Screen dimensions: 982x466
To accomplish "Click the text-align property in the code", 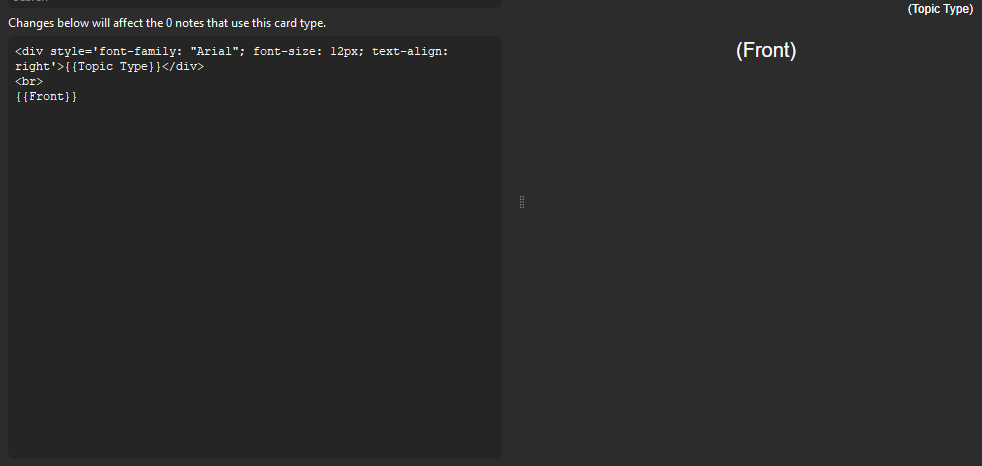I will (x=410, y=51).
